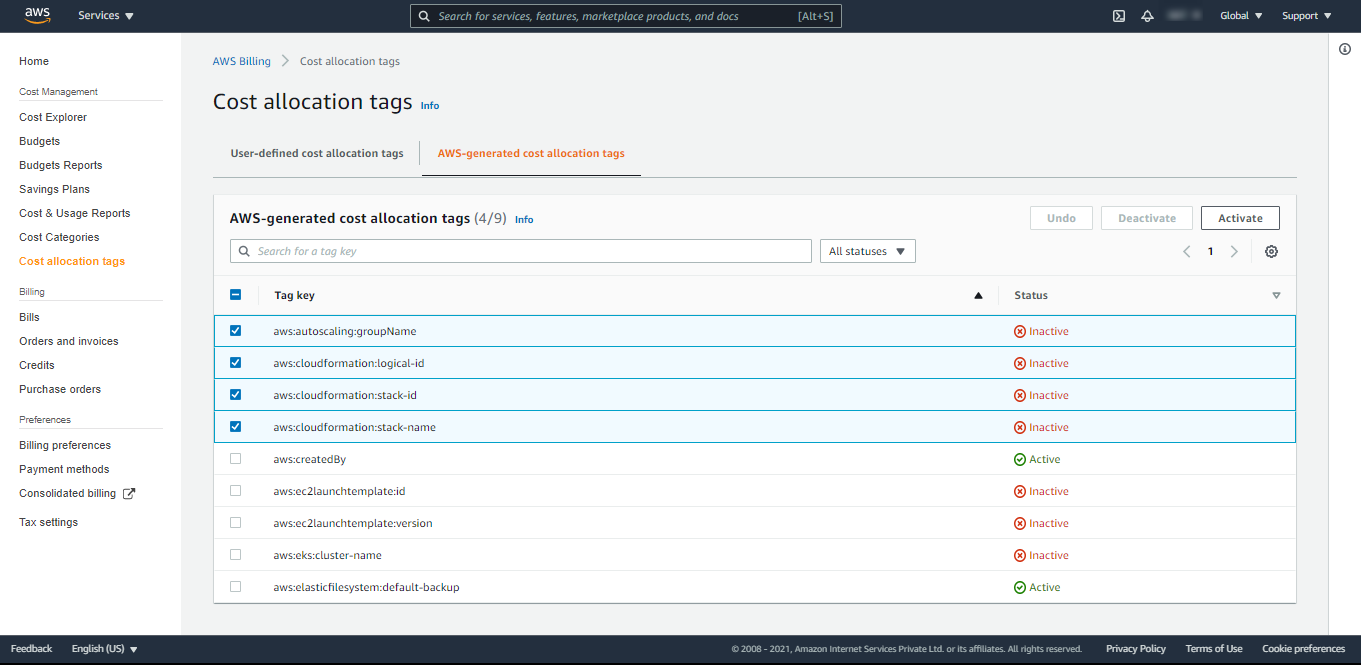Sort by Tag key ascending arrow
Image resolution: width=1361 pixels, height=665 pixels.
pos(978,296)
